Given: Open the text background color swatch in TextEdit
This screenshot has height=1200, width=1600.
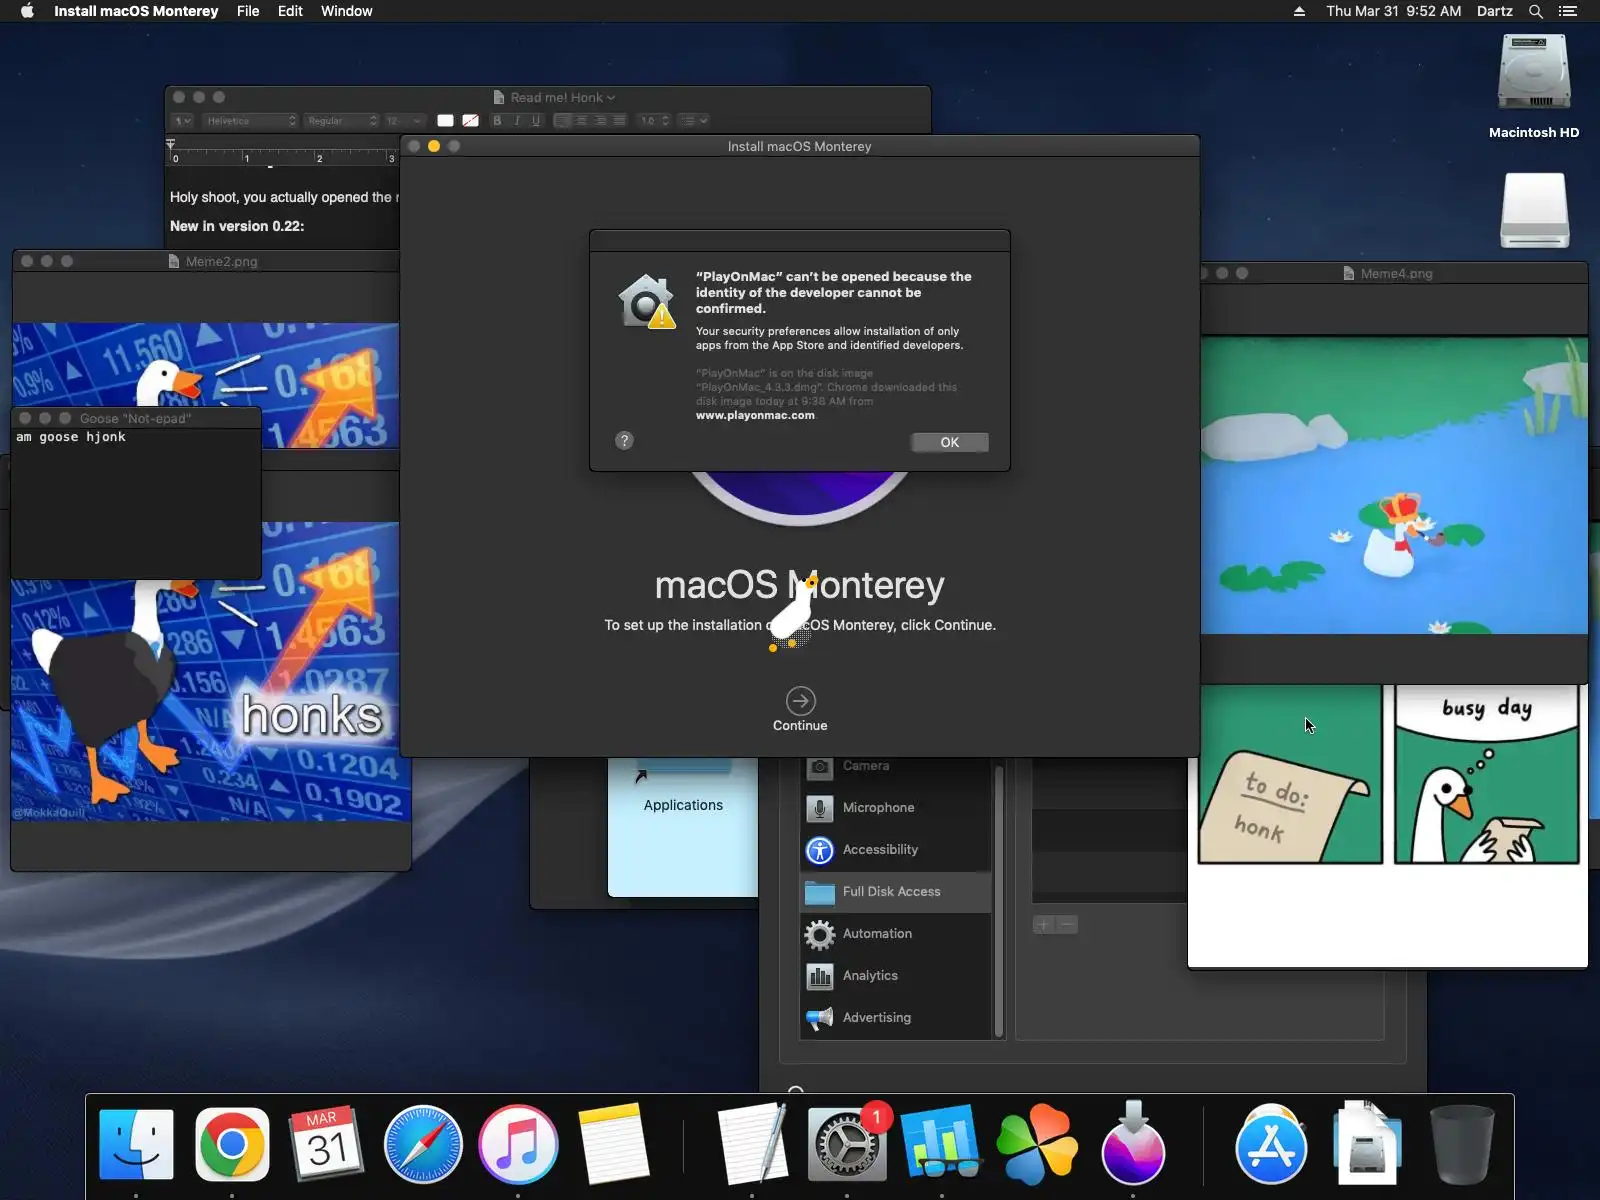Looking at the screenshot, I should [x=470, y=121].
